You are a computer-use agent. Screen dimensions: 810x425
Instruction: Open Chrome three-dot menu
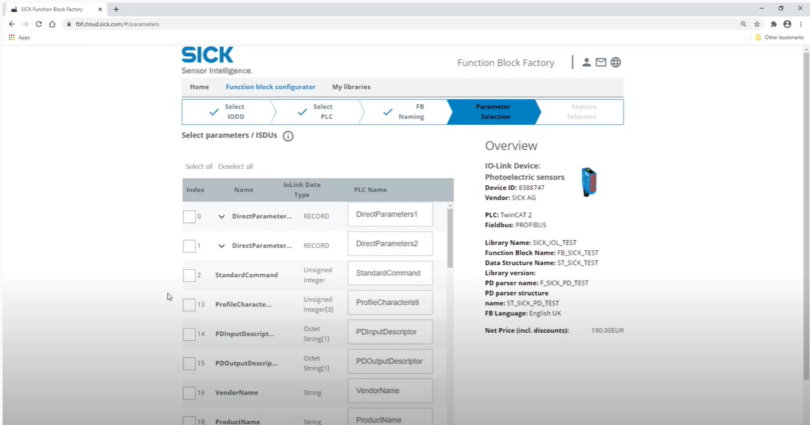coord(801,24)
